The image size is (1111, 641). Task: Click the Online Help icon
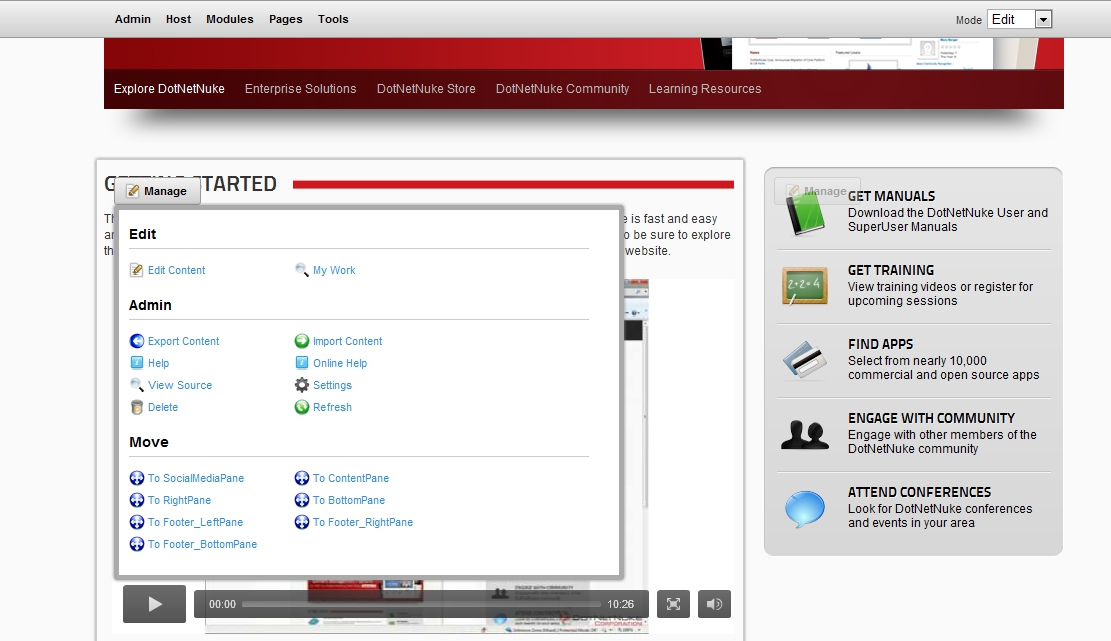coord(302,363)
